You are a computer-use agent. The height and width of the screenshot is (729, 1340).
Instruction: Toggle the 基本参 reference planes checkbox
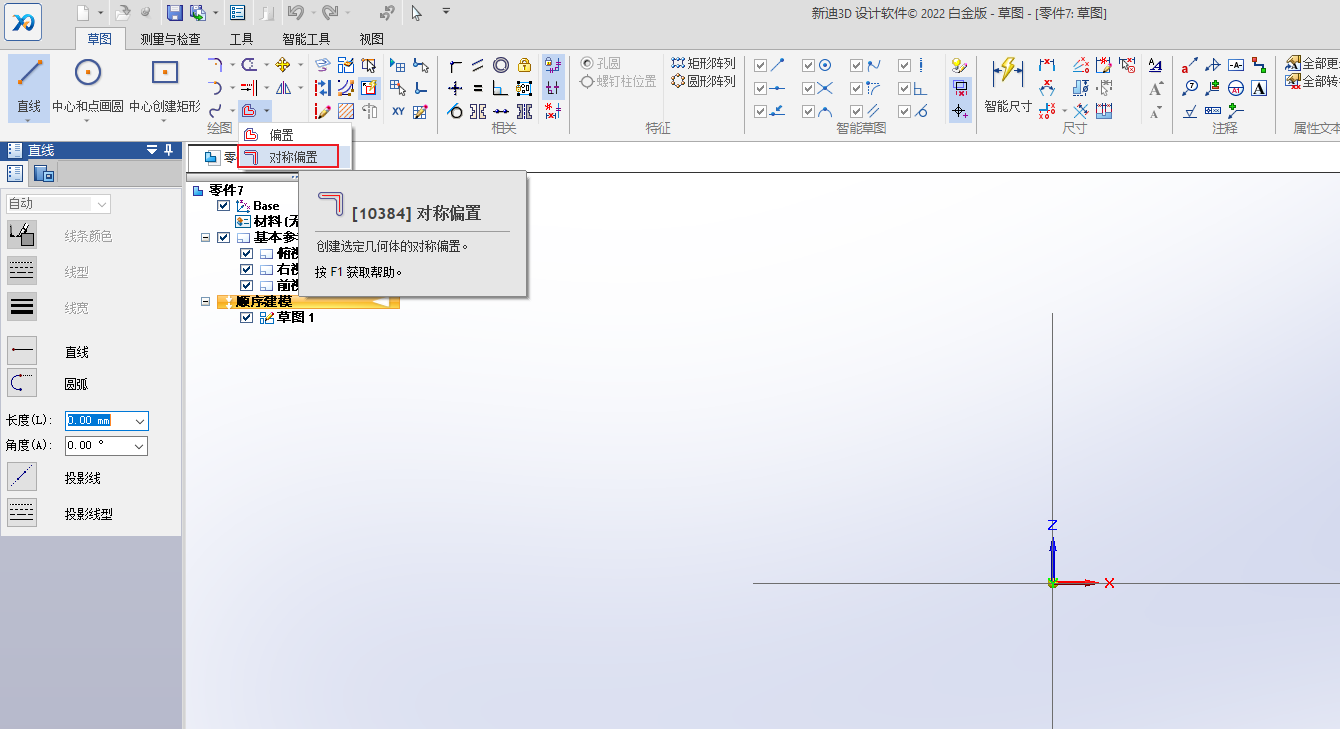point(223,237)
